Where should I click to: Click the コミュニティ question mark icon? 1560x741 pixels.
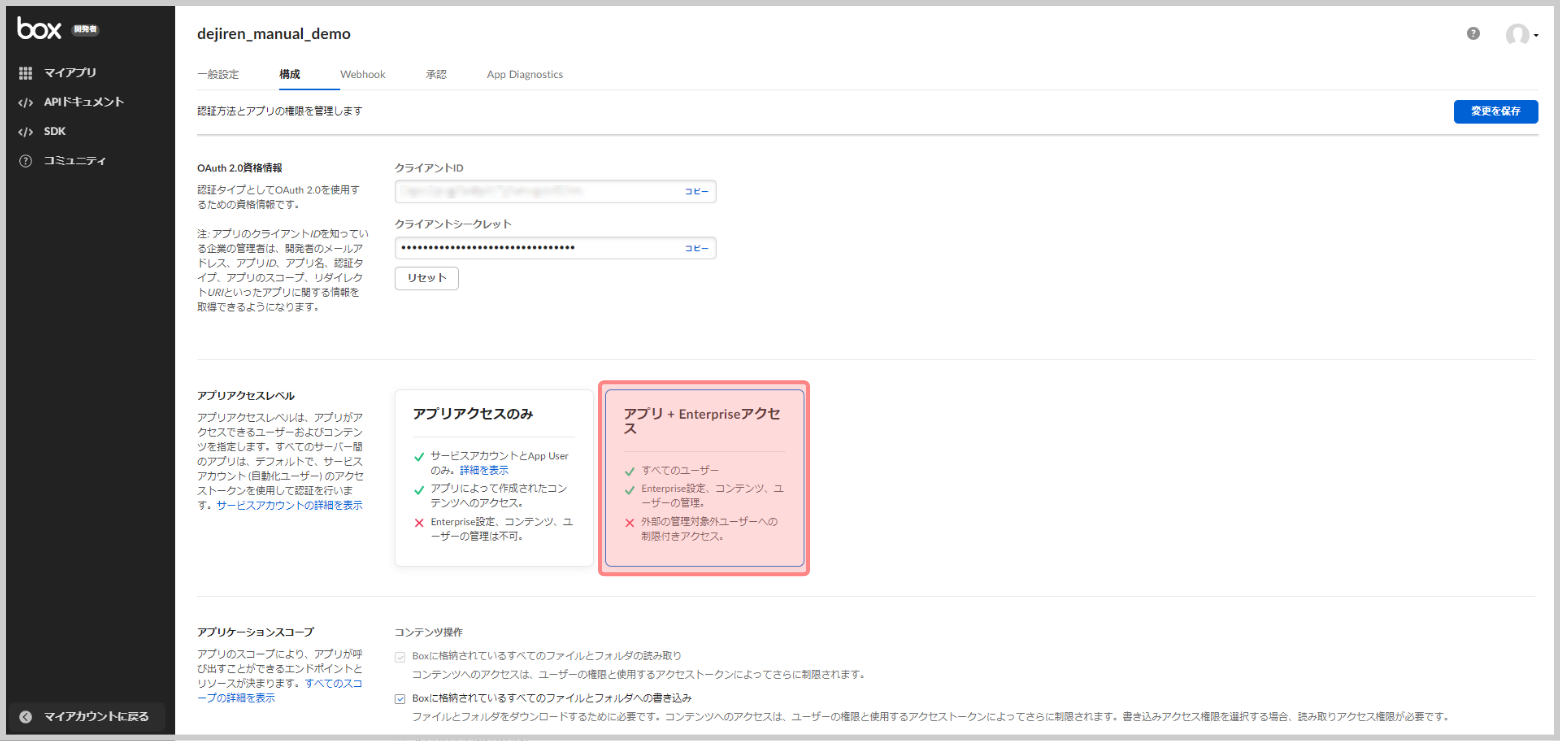26,161
